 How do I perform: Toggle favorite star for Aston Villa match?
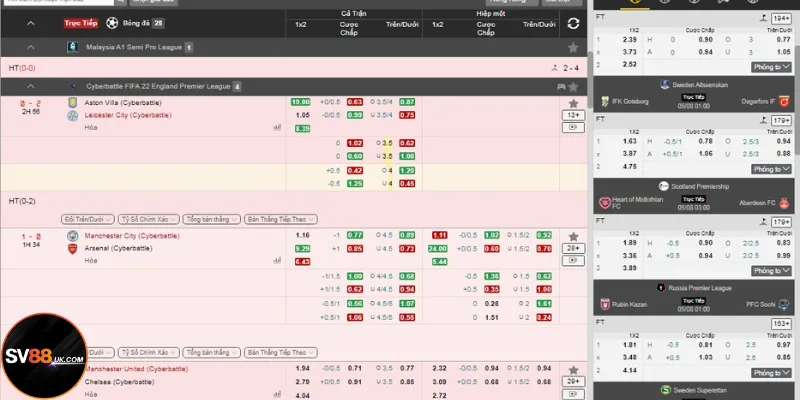click(x=573, y=103)
